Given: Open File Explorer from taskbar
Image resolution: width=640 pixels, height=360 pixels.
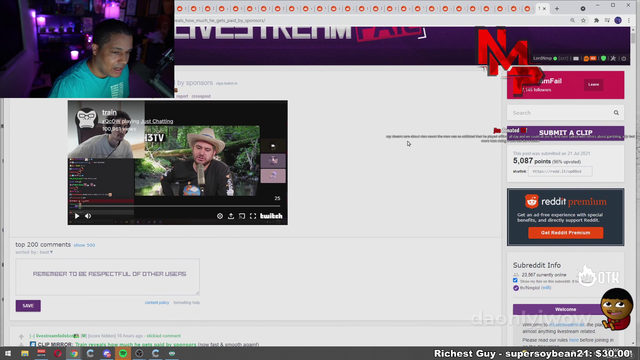Looking at the screenshot, I should point(24,353).
